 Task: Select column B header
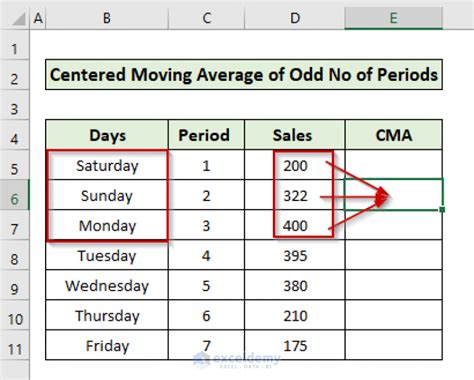[x=107, y=18]
